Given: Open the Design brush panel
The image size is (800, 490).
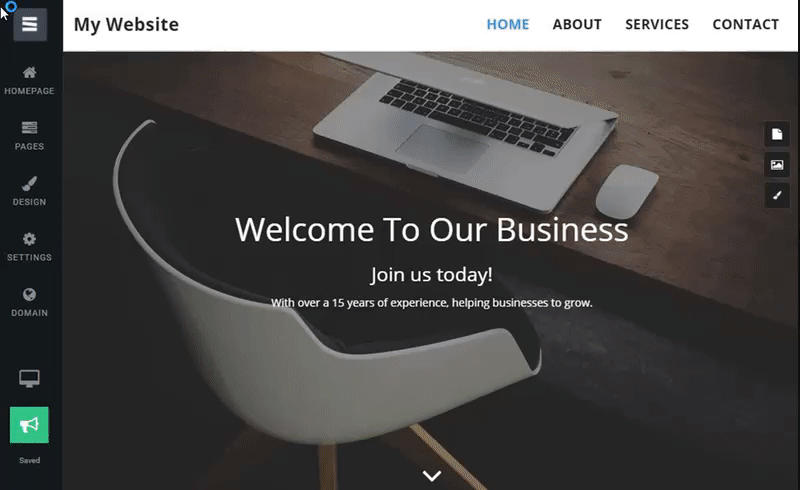Looking at the screenshot, I should click(30, 191).
